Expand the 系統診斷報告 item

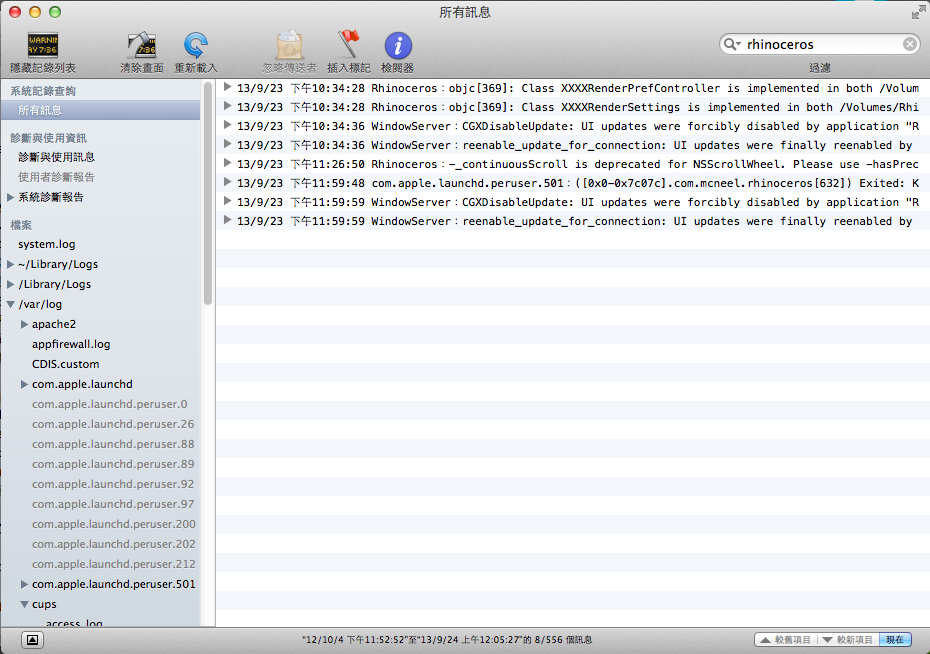coord(10,197)
